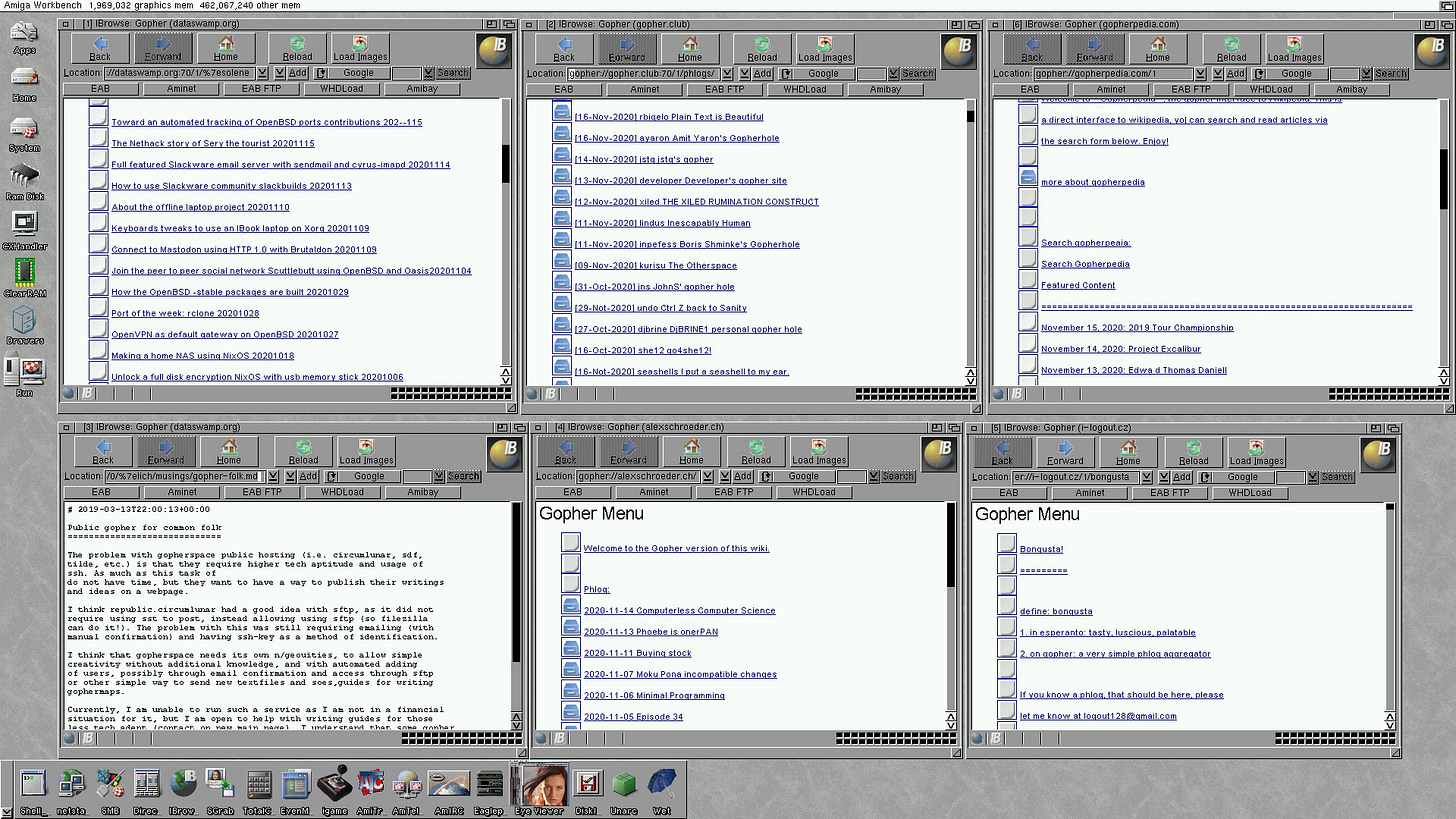Screen dimensions: 1456x819
Task: Open location history dropdown in alexschroeder.ch window
Action: coord(707,476)
